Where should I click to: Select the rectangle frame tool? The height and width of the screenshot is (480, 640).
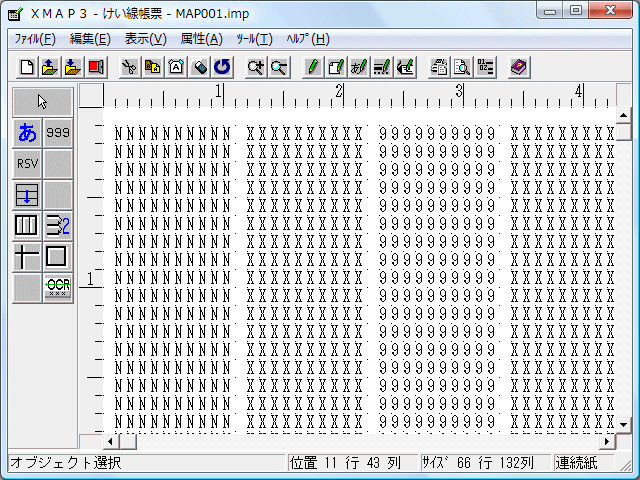click(58, 257)
